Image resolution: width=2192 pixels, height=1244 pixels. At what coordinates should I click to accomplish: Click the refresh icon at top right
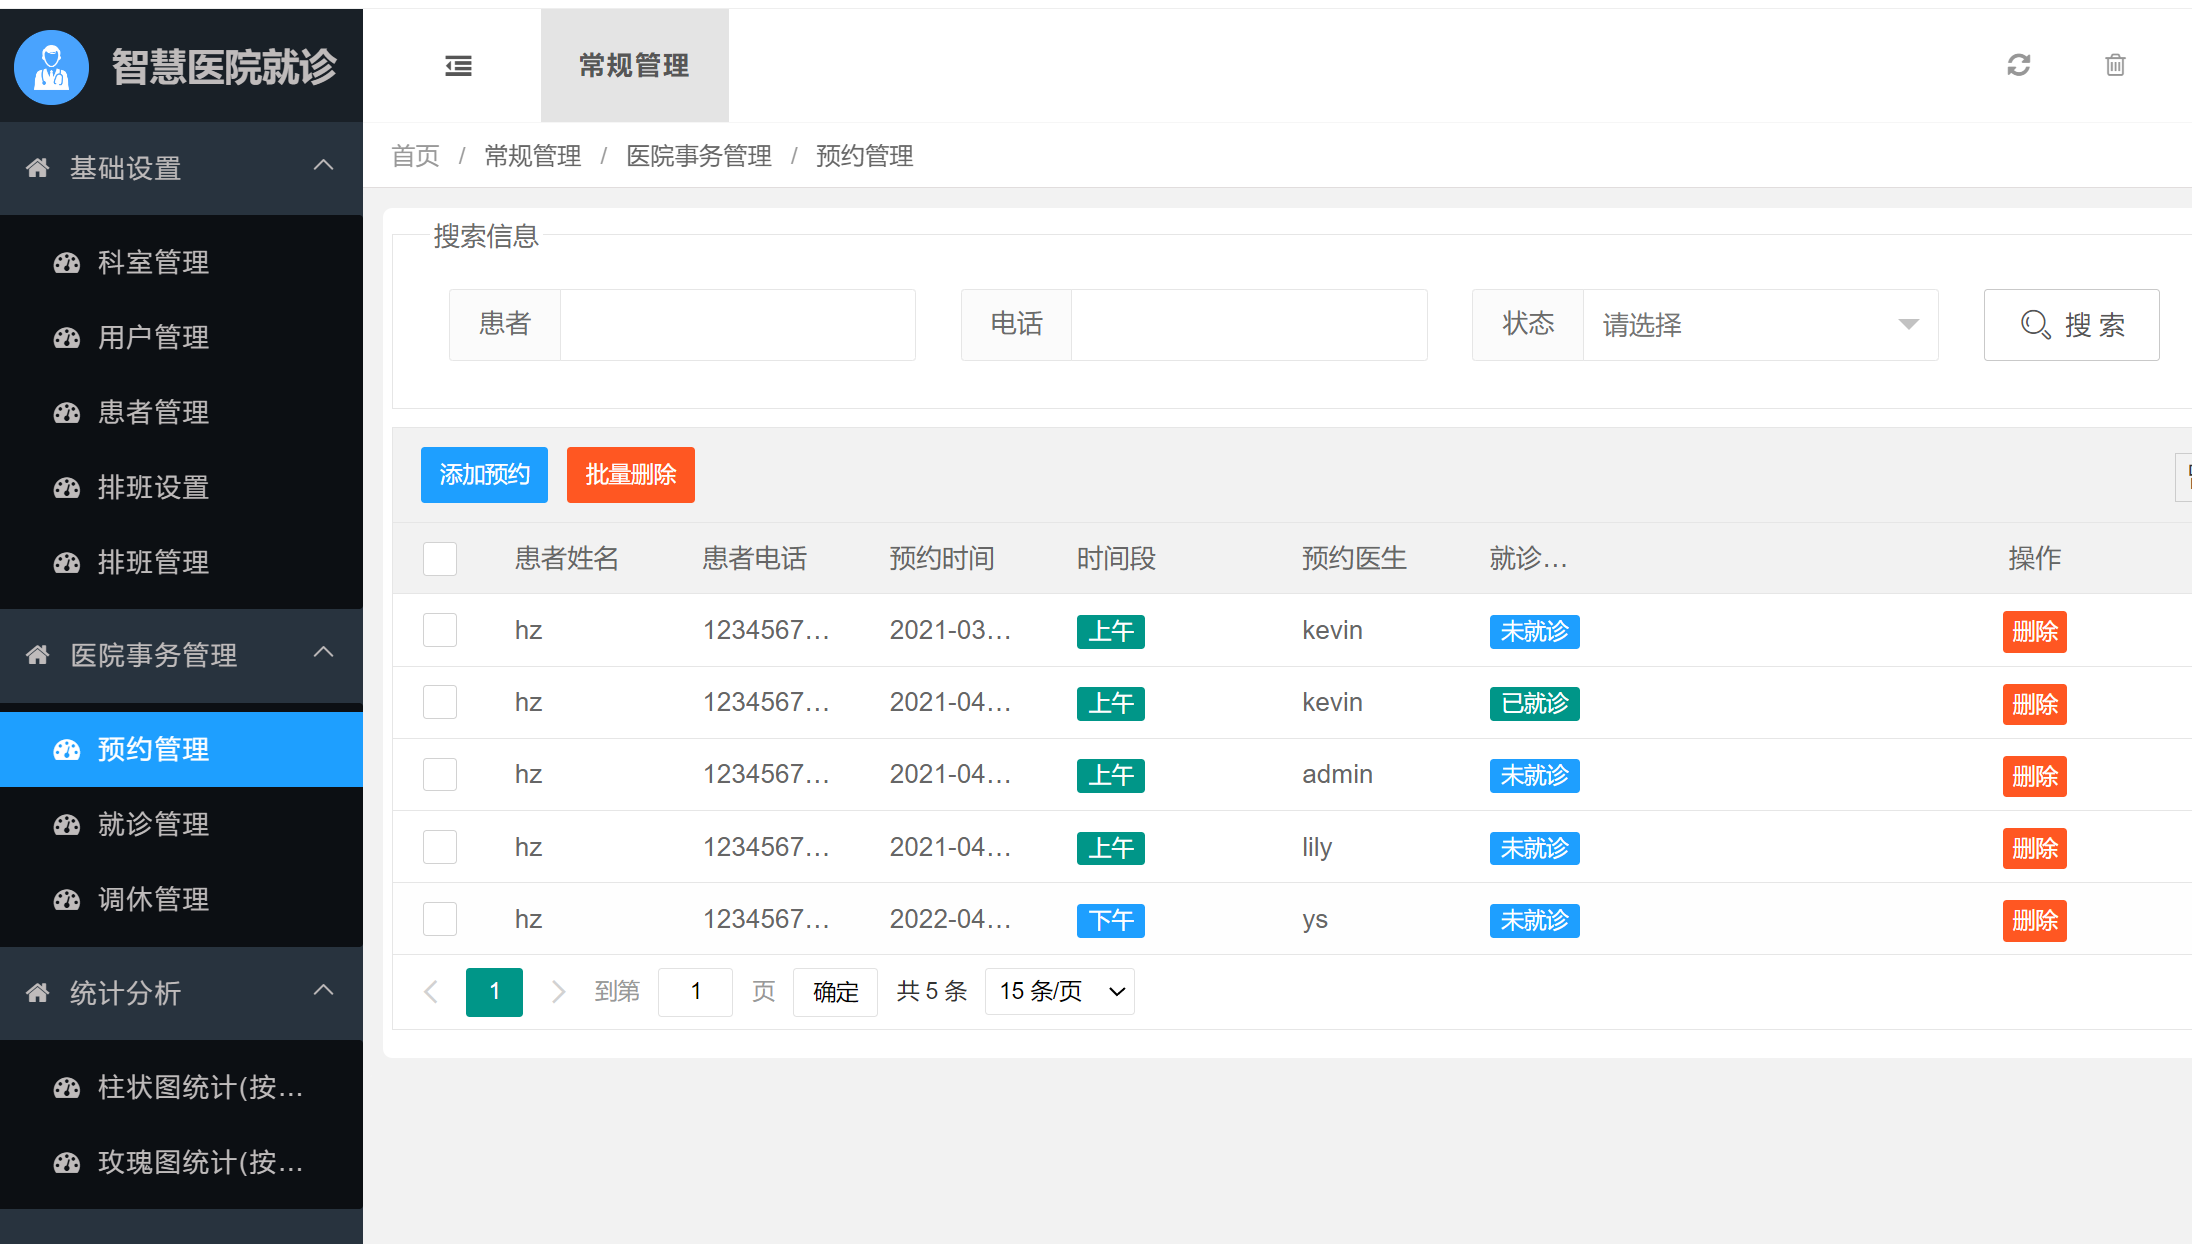click(x=2019, y=64)
